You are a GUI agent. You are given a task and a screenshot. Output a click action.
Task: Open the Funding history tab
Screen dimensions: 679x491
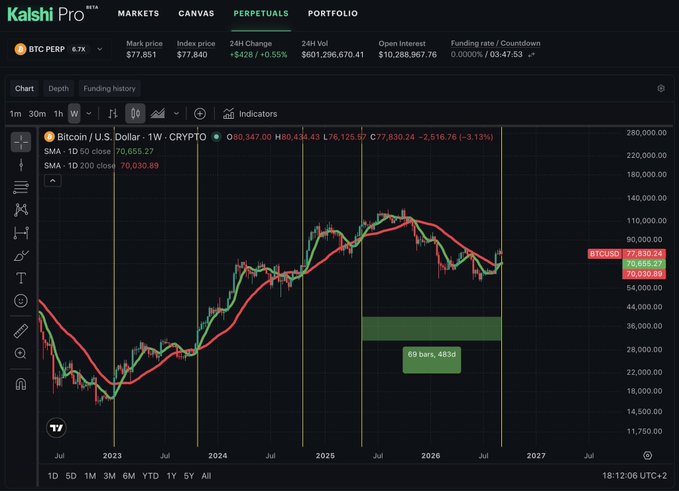pos(110,88)
